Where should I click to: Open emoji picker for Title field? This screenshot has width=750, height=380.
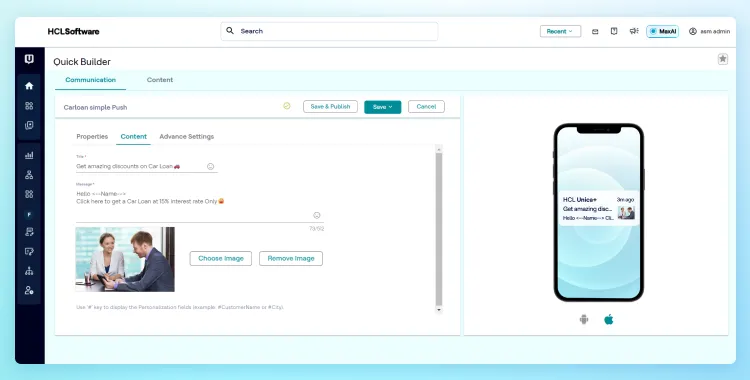coord(210,167)
